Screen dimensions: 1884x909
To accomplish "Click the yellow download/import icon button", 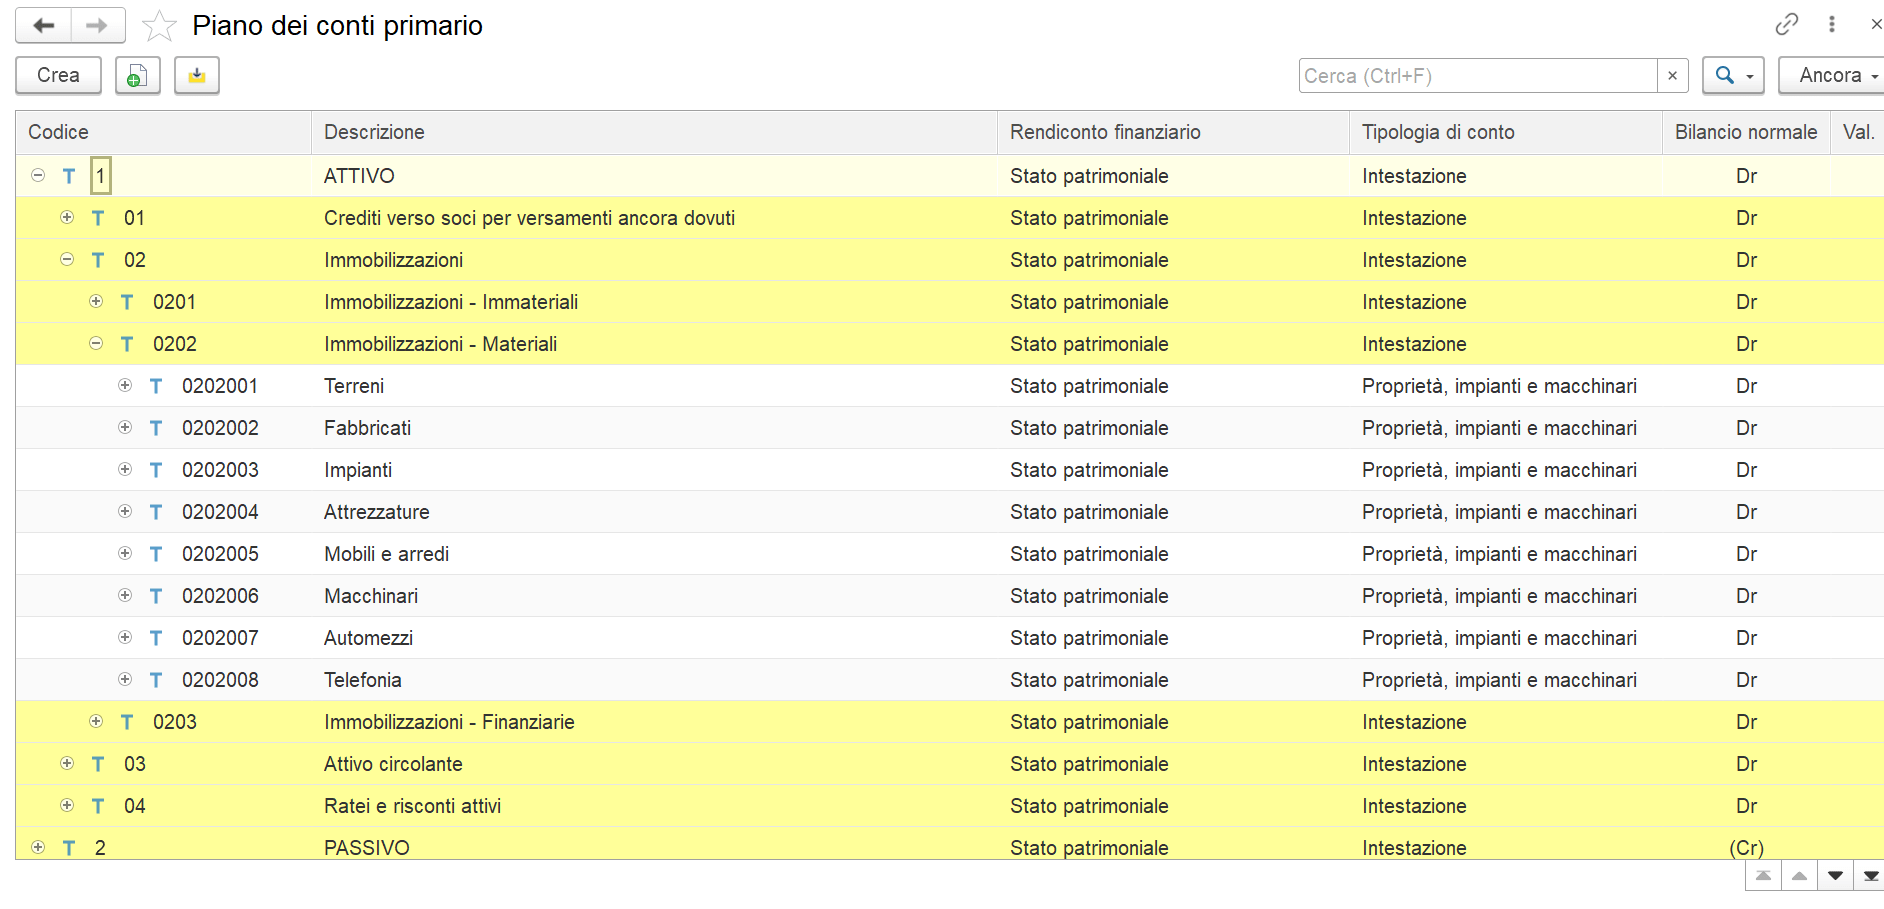I will pyautogui.click(x=197, y=76).
